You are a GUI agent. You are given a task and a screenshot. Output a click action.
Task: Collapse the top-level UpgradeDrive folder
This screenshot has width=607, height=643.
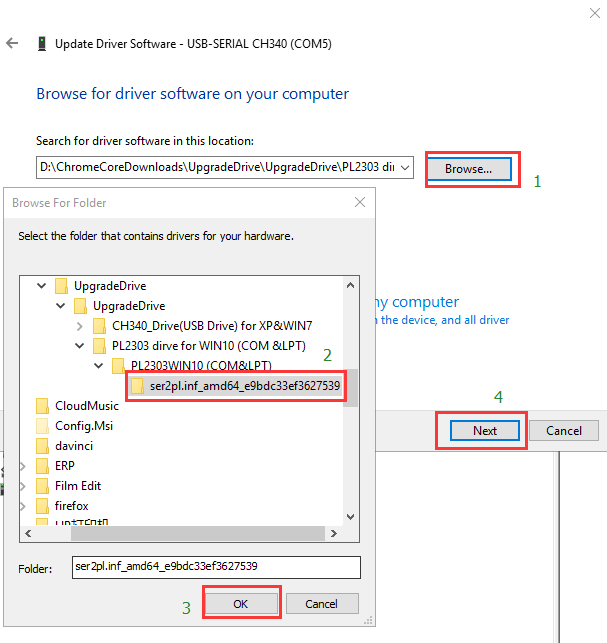point(42,286)
